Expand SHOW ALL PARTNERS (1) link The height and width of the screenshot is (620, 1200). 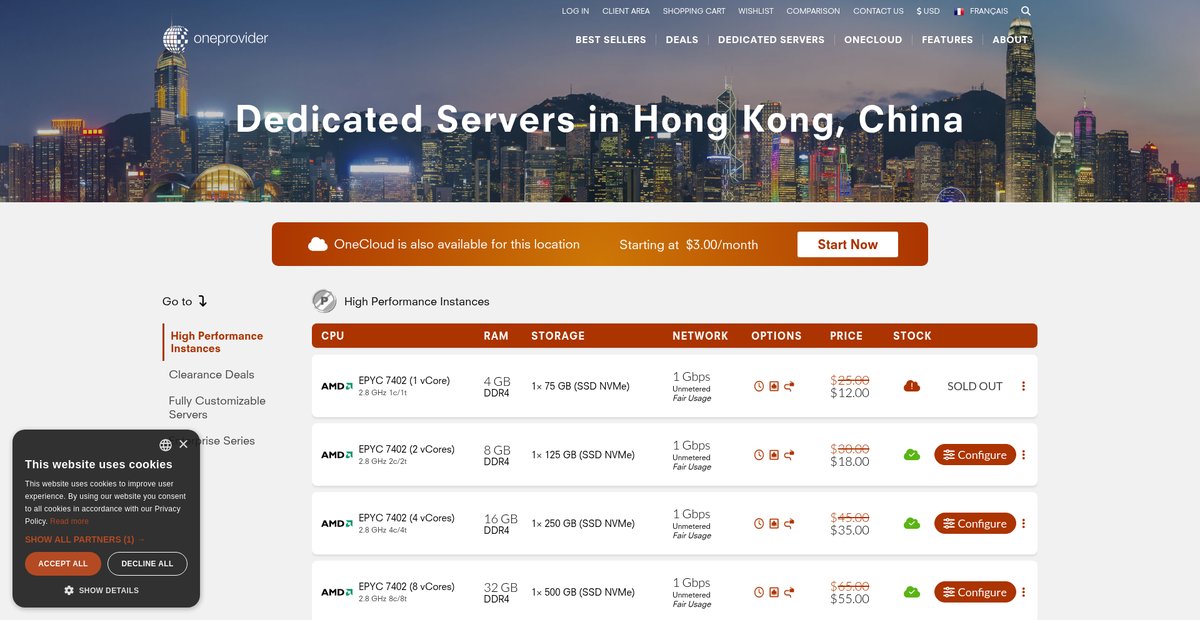85,539
